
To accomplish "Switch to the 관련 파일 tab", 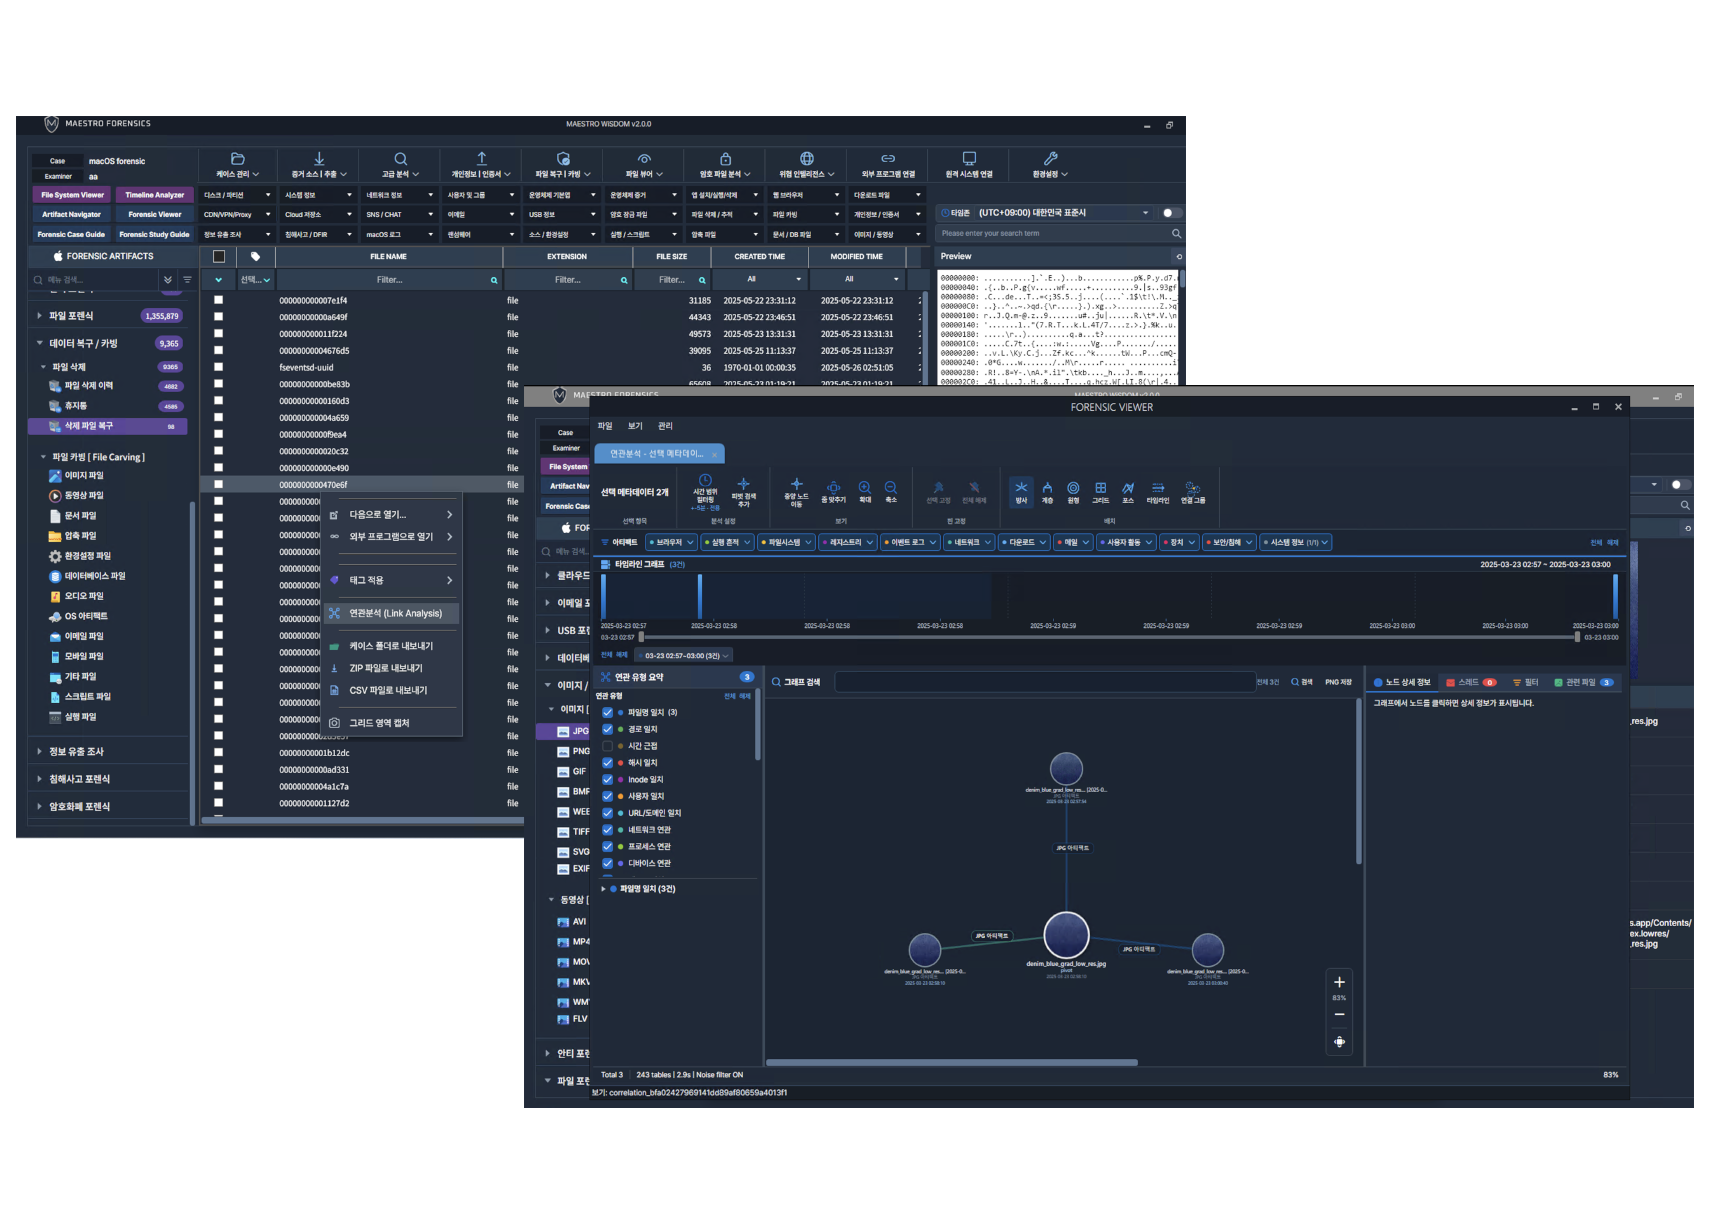I will 1583,682.
